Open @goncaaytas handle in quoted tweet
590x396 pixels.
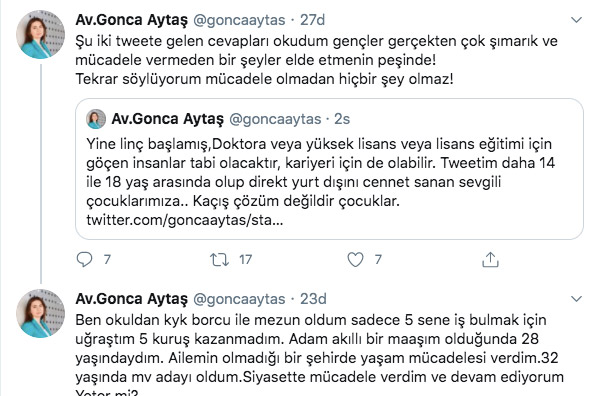tap(275, 119)
